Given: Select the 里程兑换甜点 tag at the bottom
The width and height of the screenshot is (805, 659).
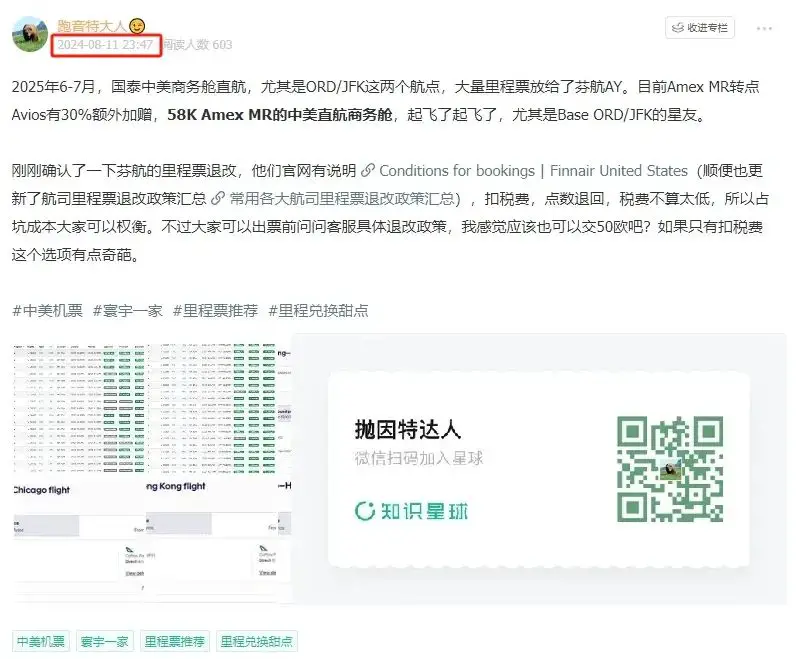Looking at the screenshot, I should pyautogui.click(x=257, y=641).
